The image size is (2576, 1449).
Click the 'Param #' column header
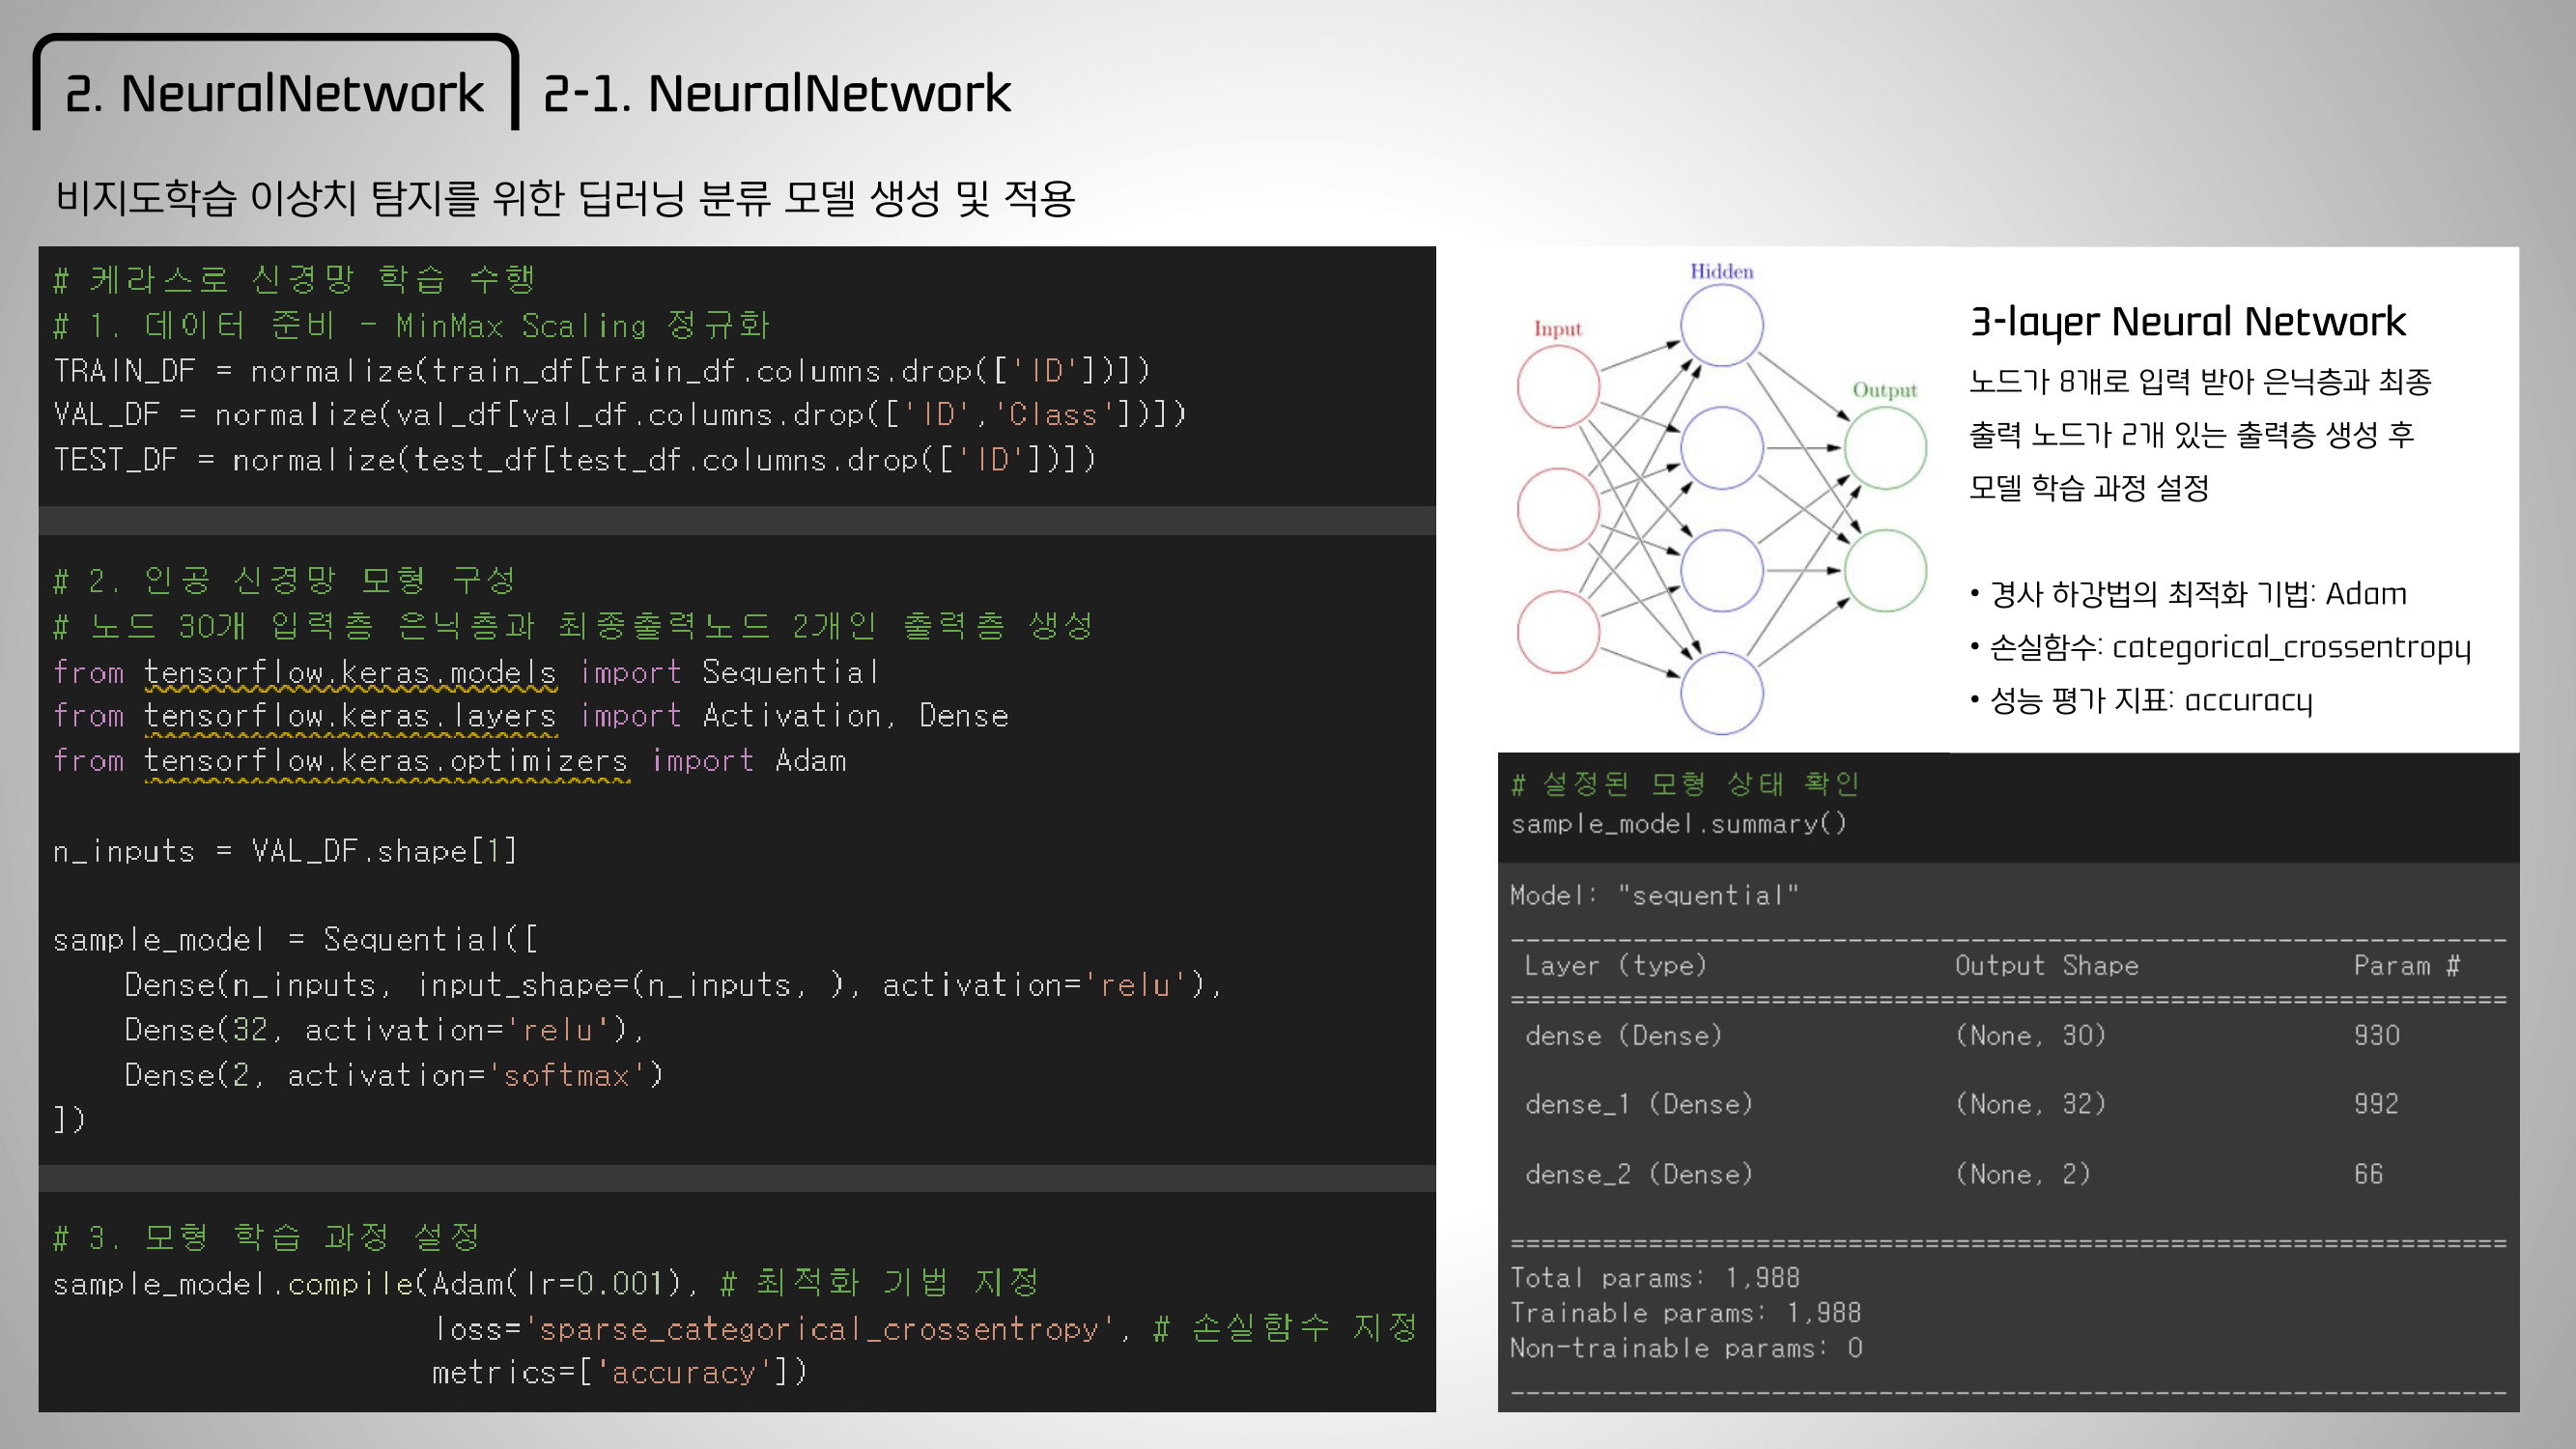2407,965
